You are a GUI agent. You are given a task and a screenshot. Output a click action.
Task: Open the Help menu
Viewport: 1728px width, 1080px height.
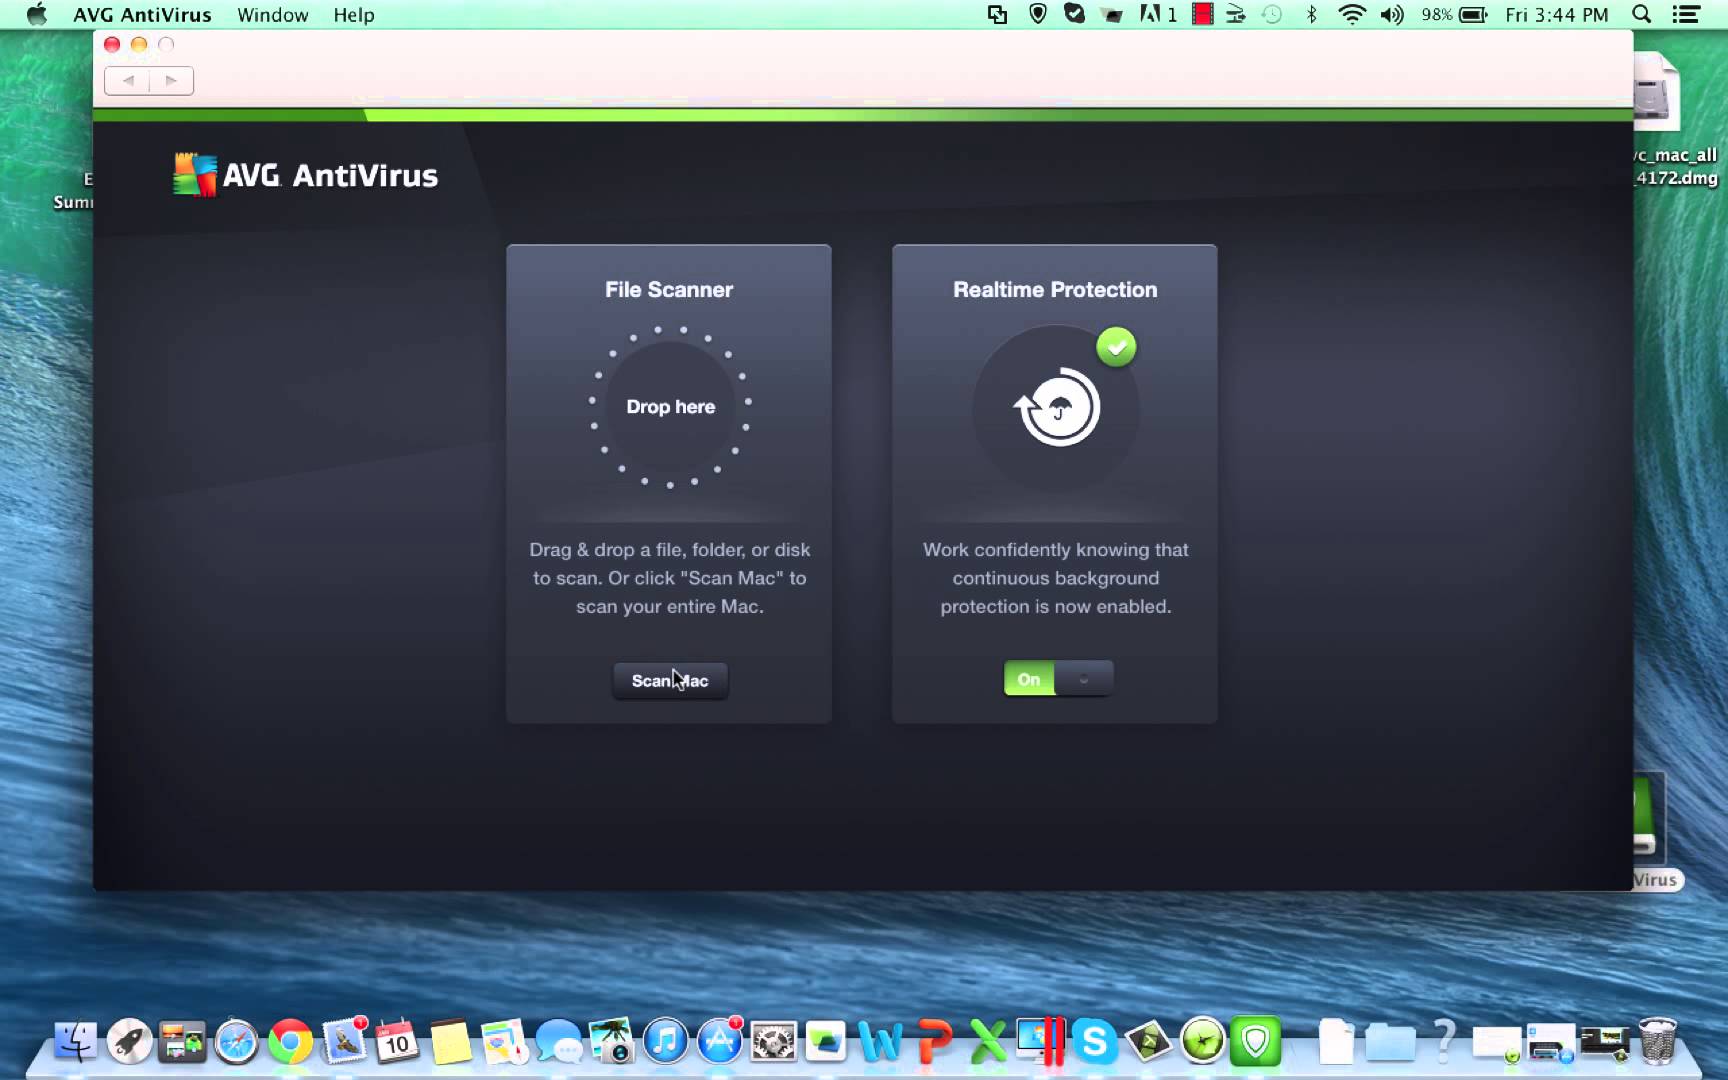(x=353, y=15)
